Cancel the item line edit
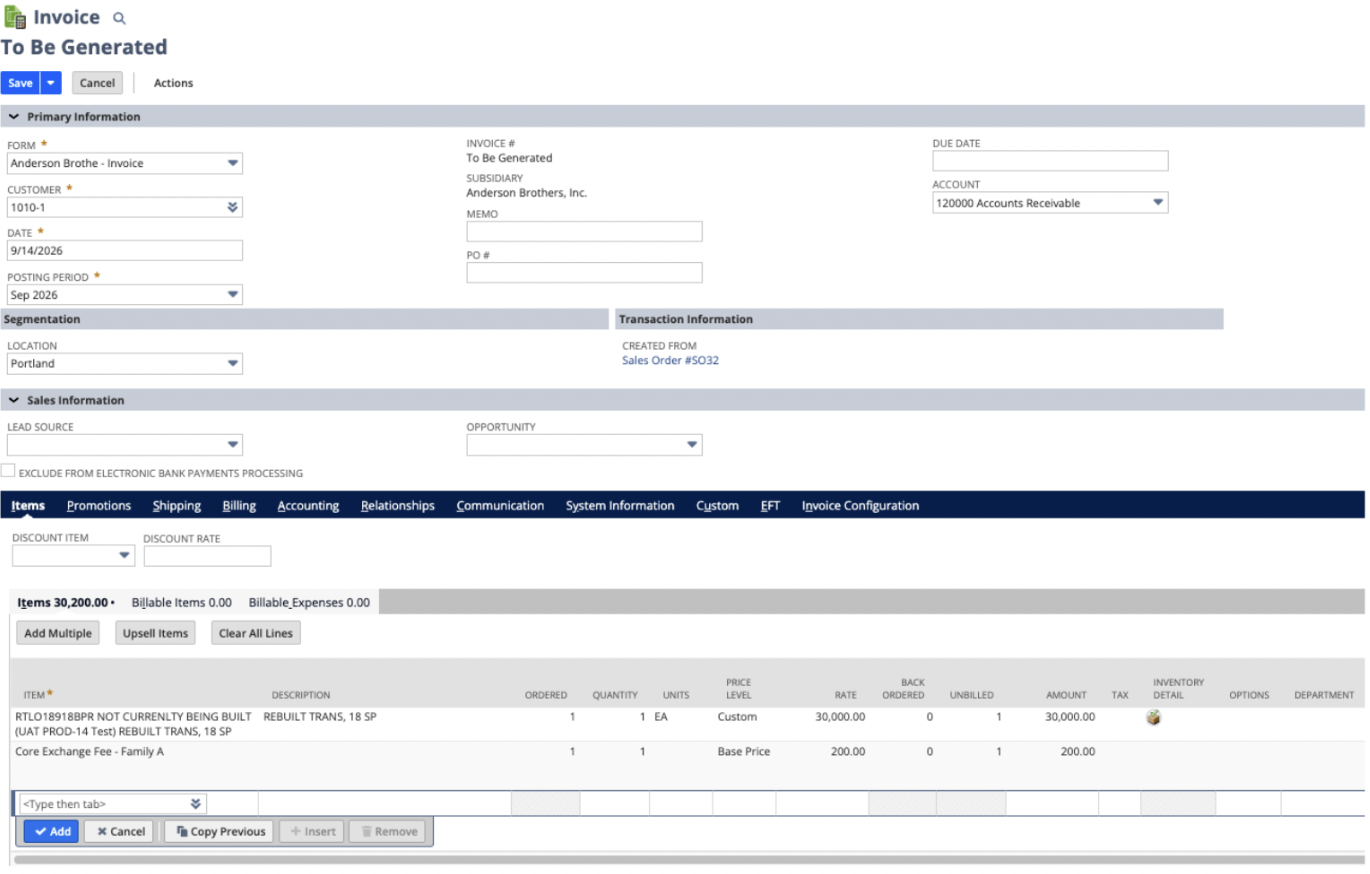Viewport: 1370px width, 874px height. [x=121, y=831]
